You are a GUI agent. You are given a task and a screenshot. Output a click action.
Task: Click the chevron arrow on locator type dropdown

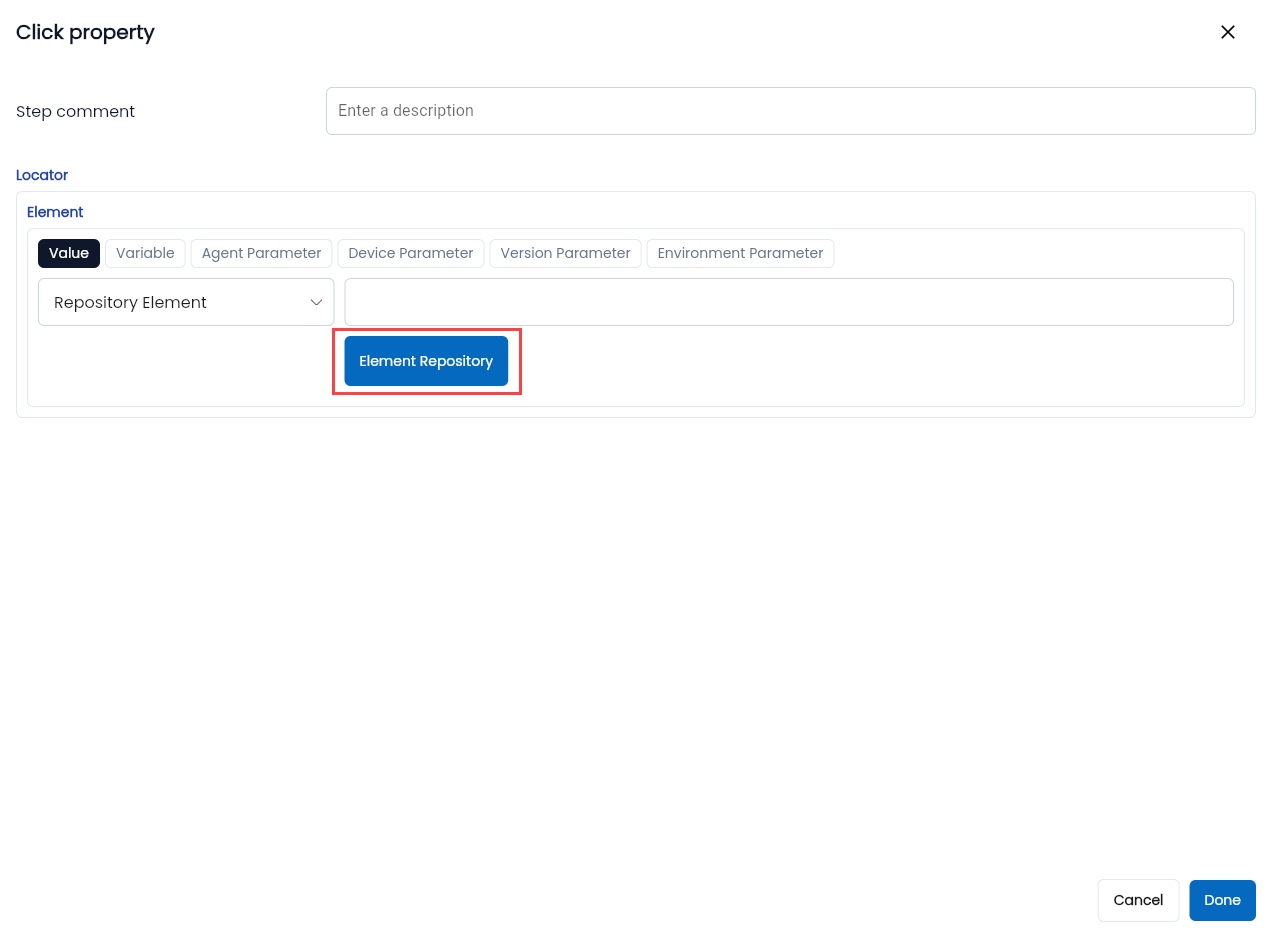(316, 302)
